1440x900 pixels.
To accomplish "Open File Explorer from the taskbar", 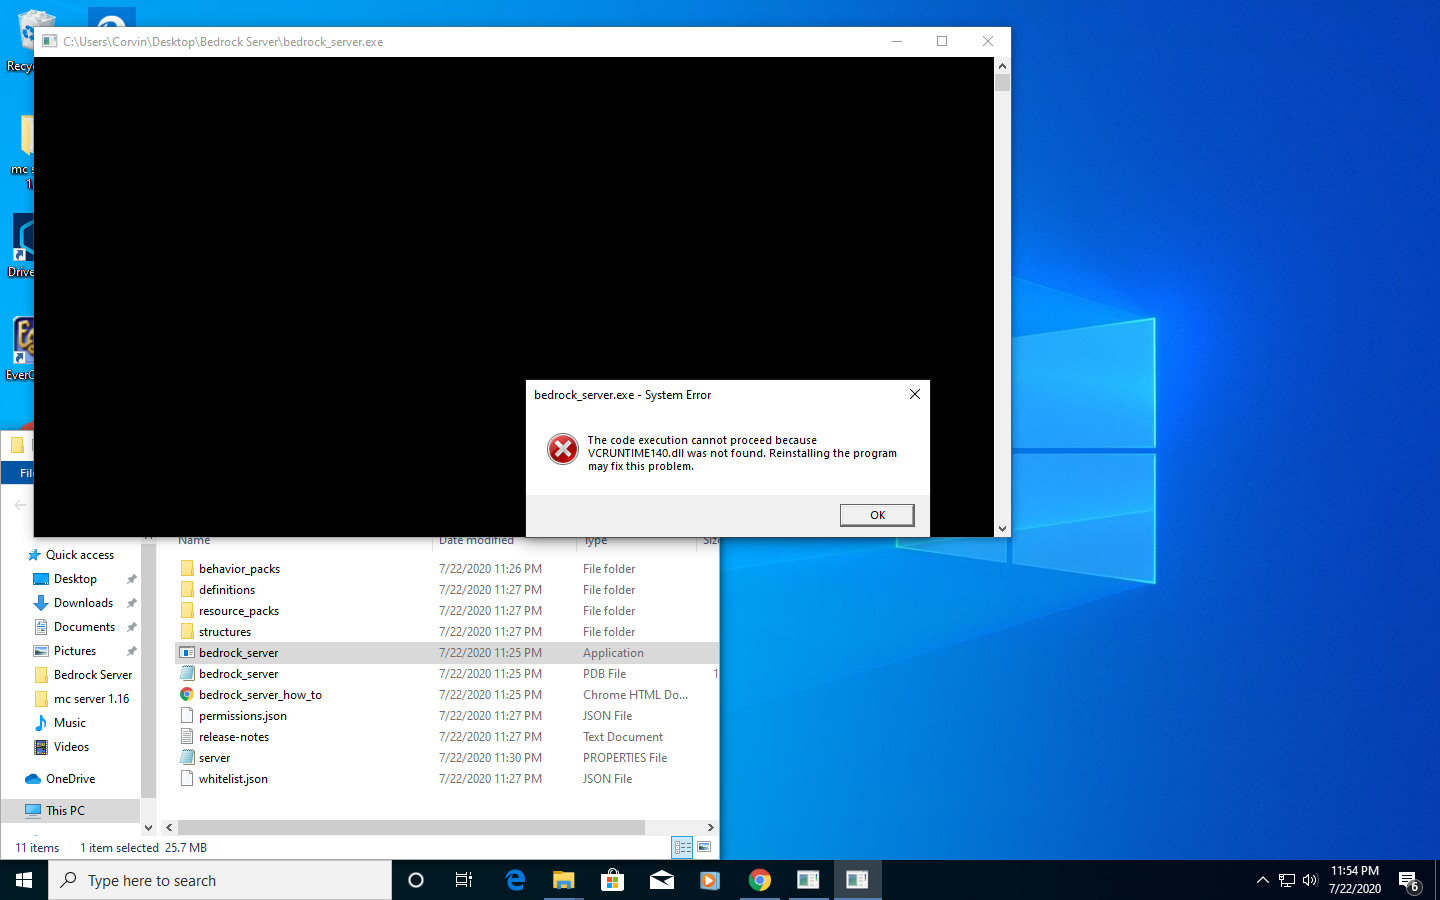I will [x=564, y=880].
